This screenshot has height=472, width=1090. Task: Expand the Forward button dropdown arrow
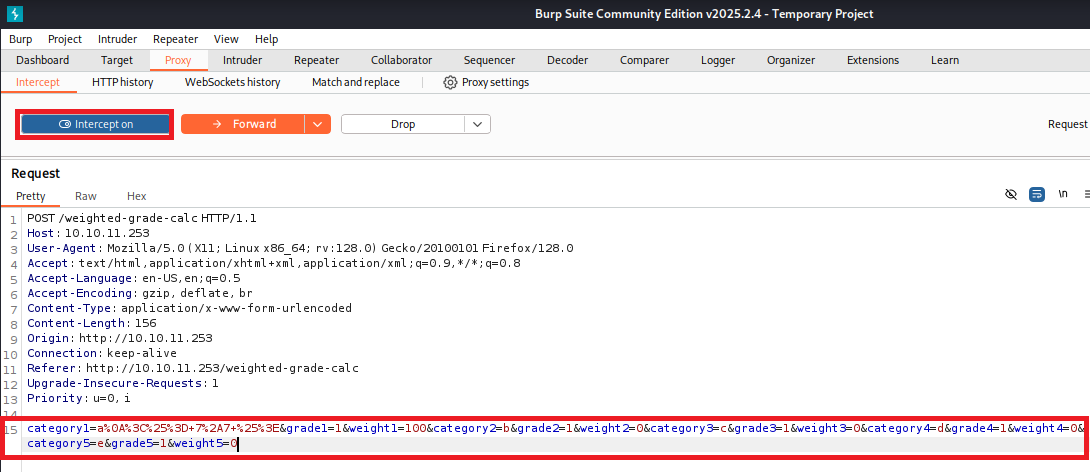(317, 124)
